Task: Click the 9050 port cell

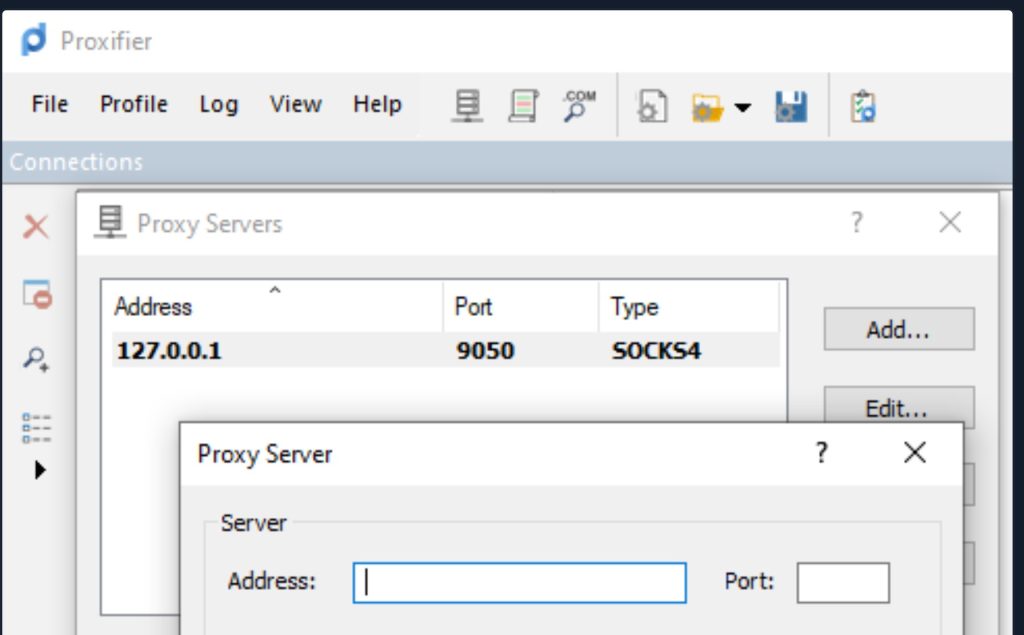Action: (485, 351)
